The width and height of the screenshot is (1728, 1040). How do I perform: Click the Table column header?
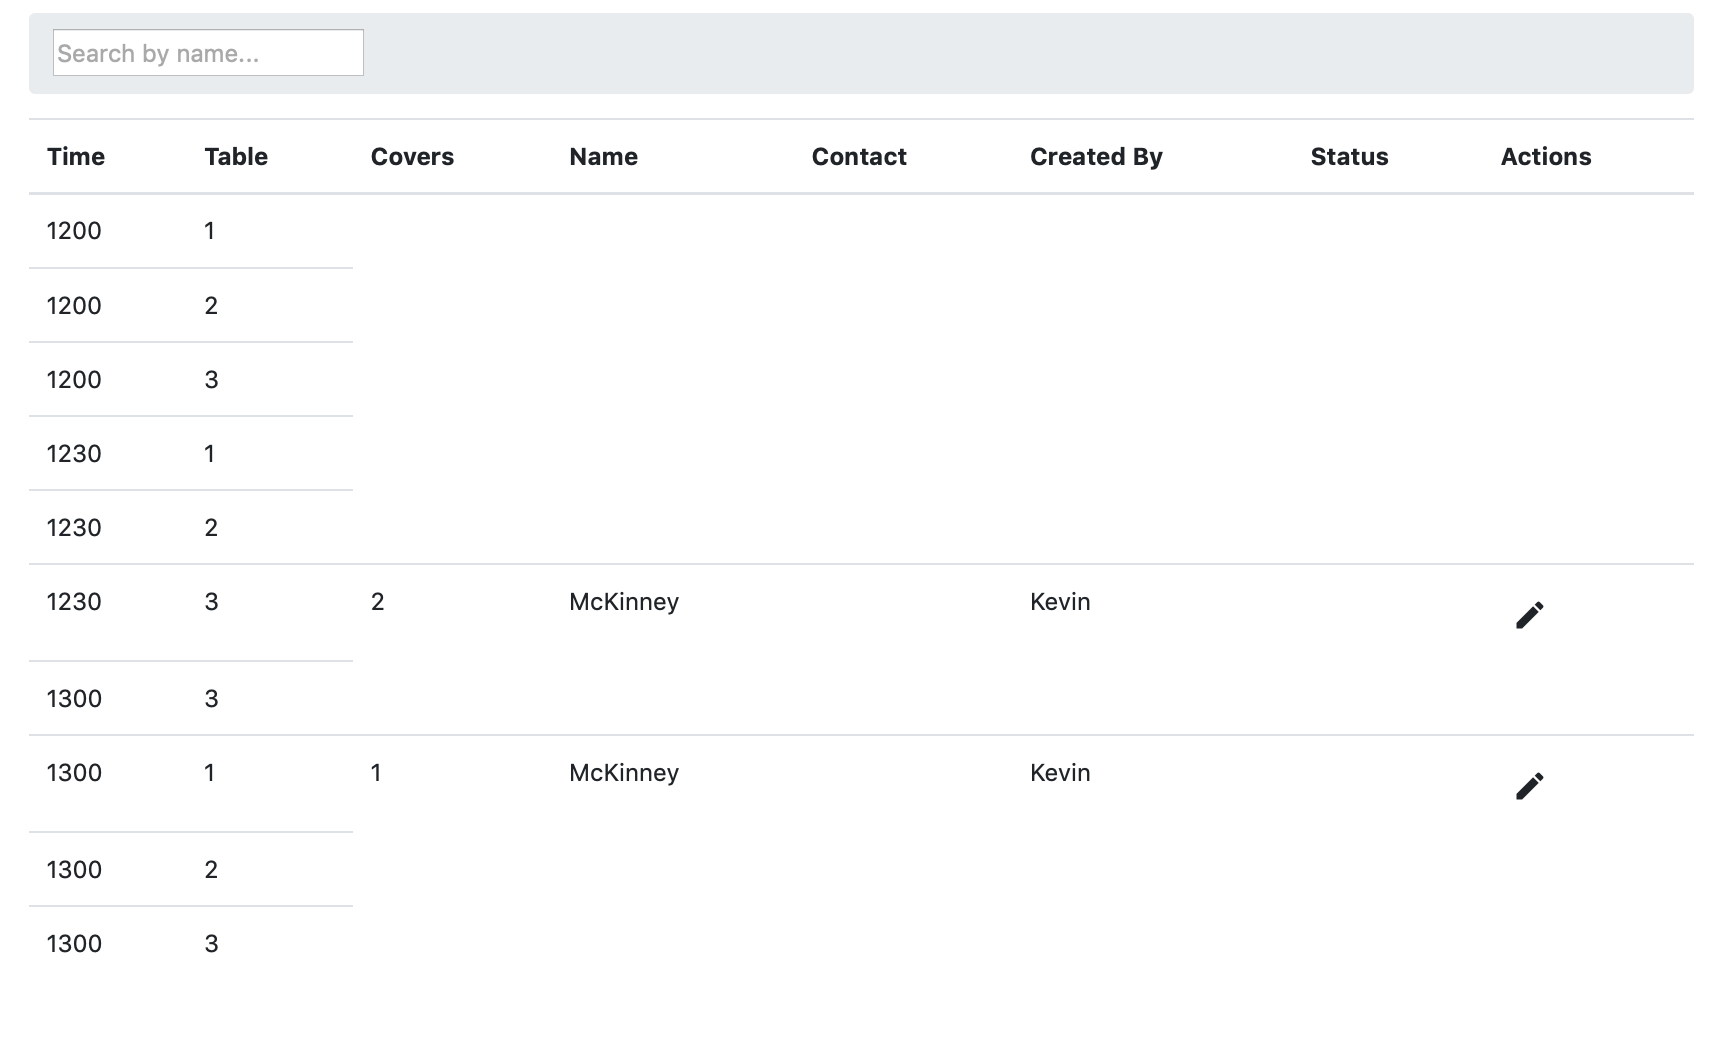[x=236, y=156]
